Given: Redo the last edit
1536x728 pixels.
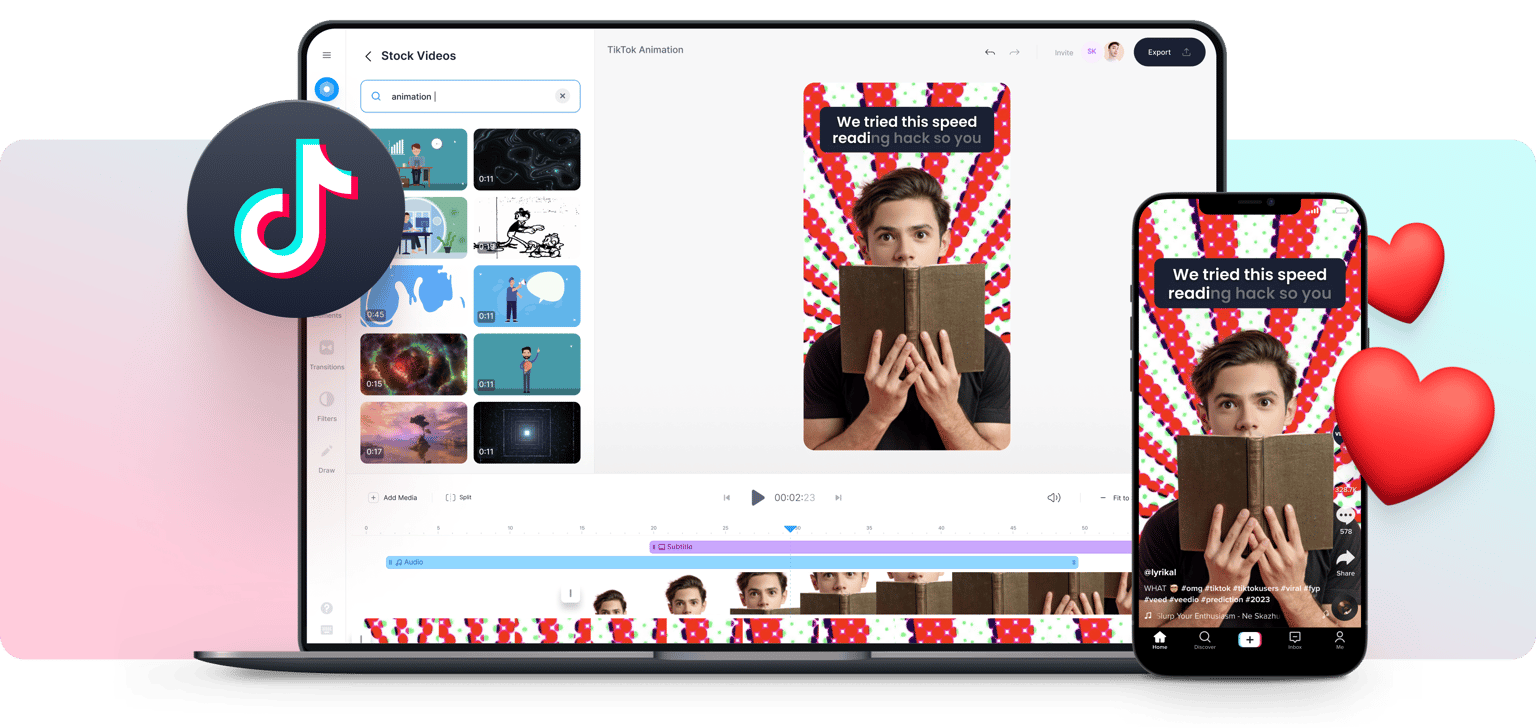Looking at the screenshot, I should point(1014,52).
